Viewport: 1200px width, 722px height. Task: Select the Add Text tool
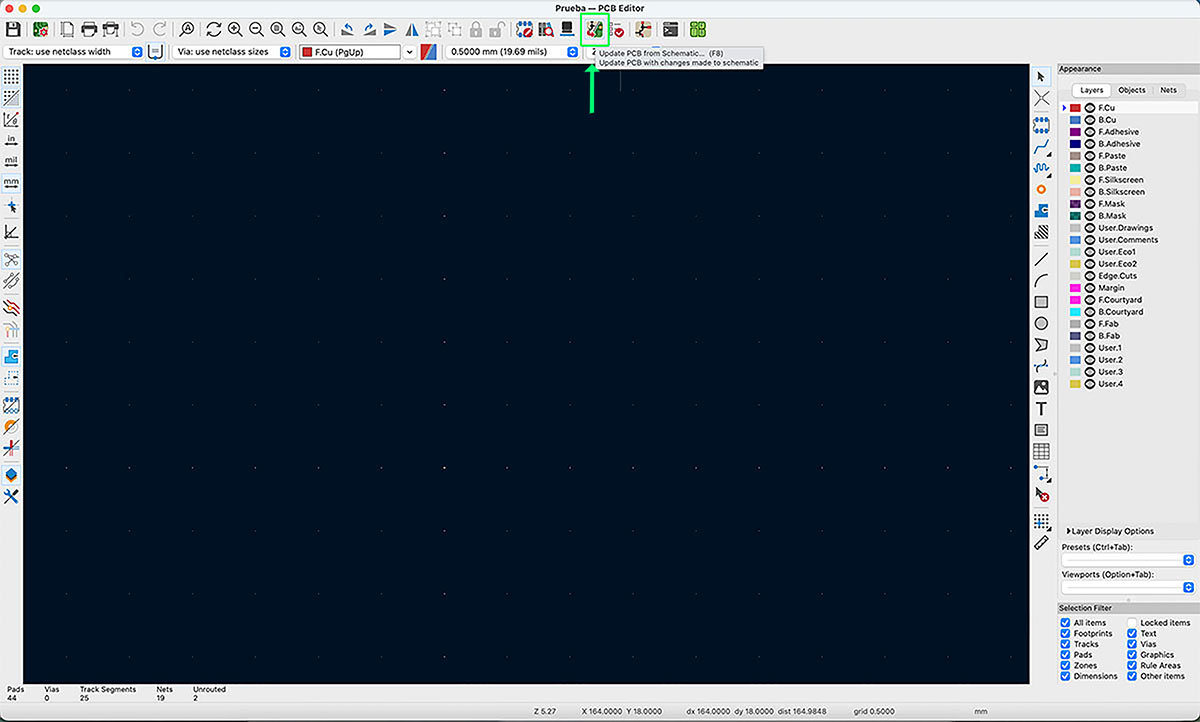tap(1041, 408)
